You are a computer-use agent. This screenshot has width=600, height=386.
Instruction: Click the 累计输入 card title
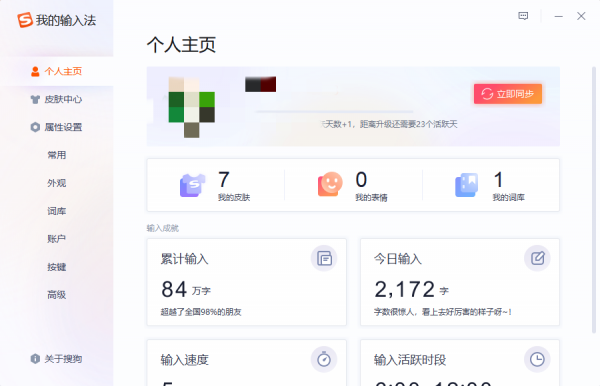tap(184, 259)
